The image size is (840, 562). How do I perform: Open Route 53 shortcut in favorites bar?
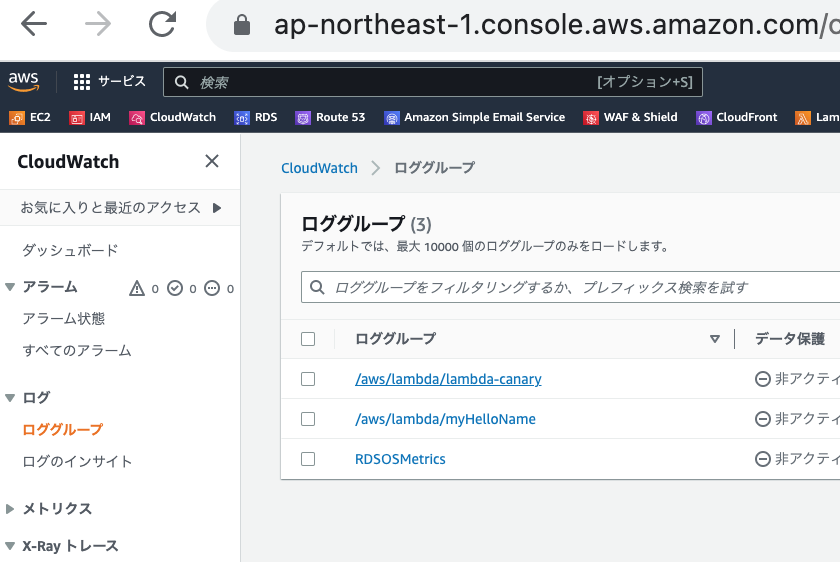coord(330,117)
